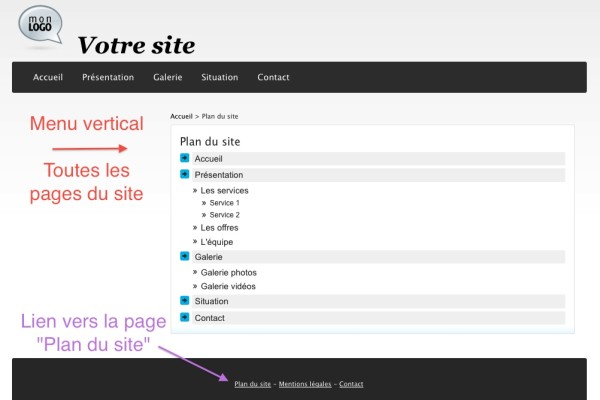Image resolution: width=600 pixels, height=400 pixels.
Task: Click "Plan du site" in the breadcrumb
Action: click(x=220, y=116)
